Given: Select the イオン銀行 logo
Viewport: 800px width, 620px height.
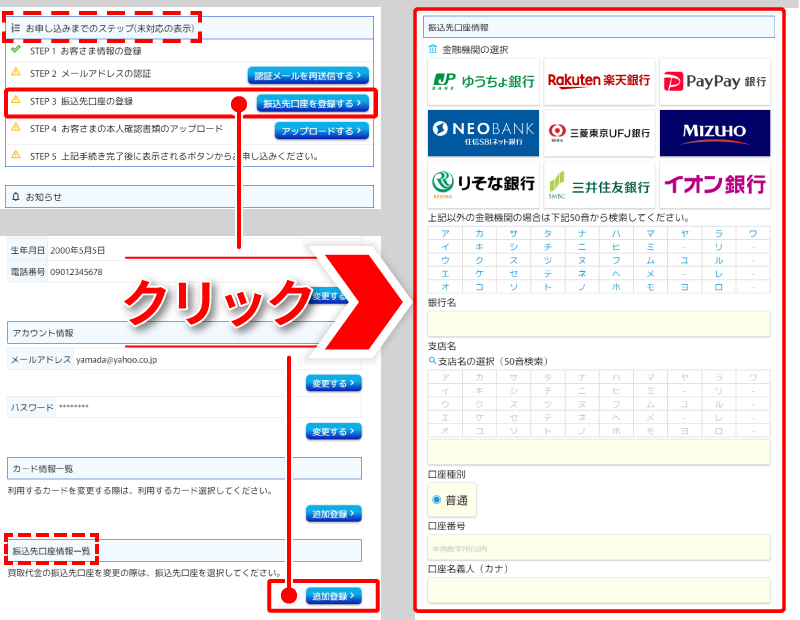Looking at the screenshot, I should point(714,185).
